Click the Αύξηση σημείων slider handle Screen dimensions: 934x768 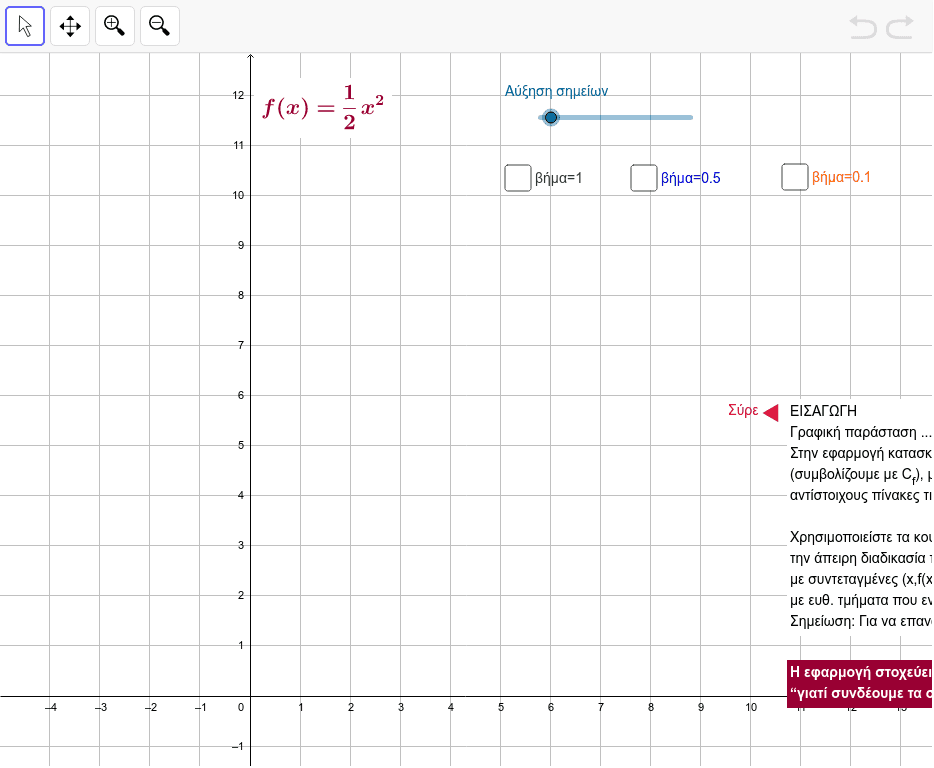point(551,117)
